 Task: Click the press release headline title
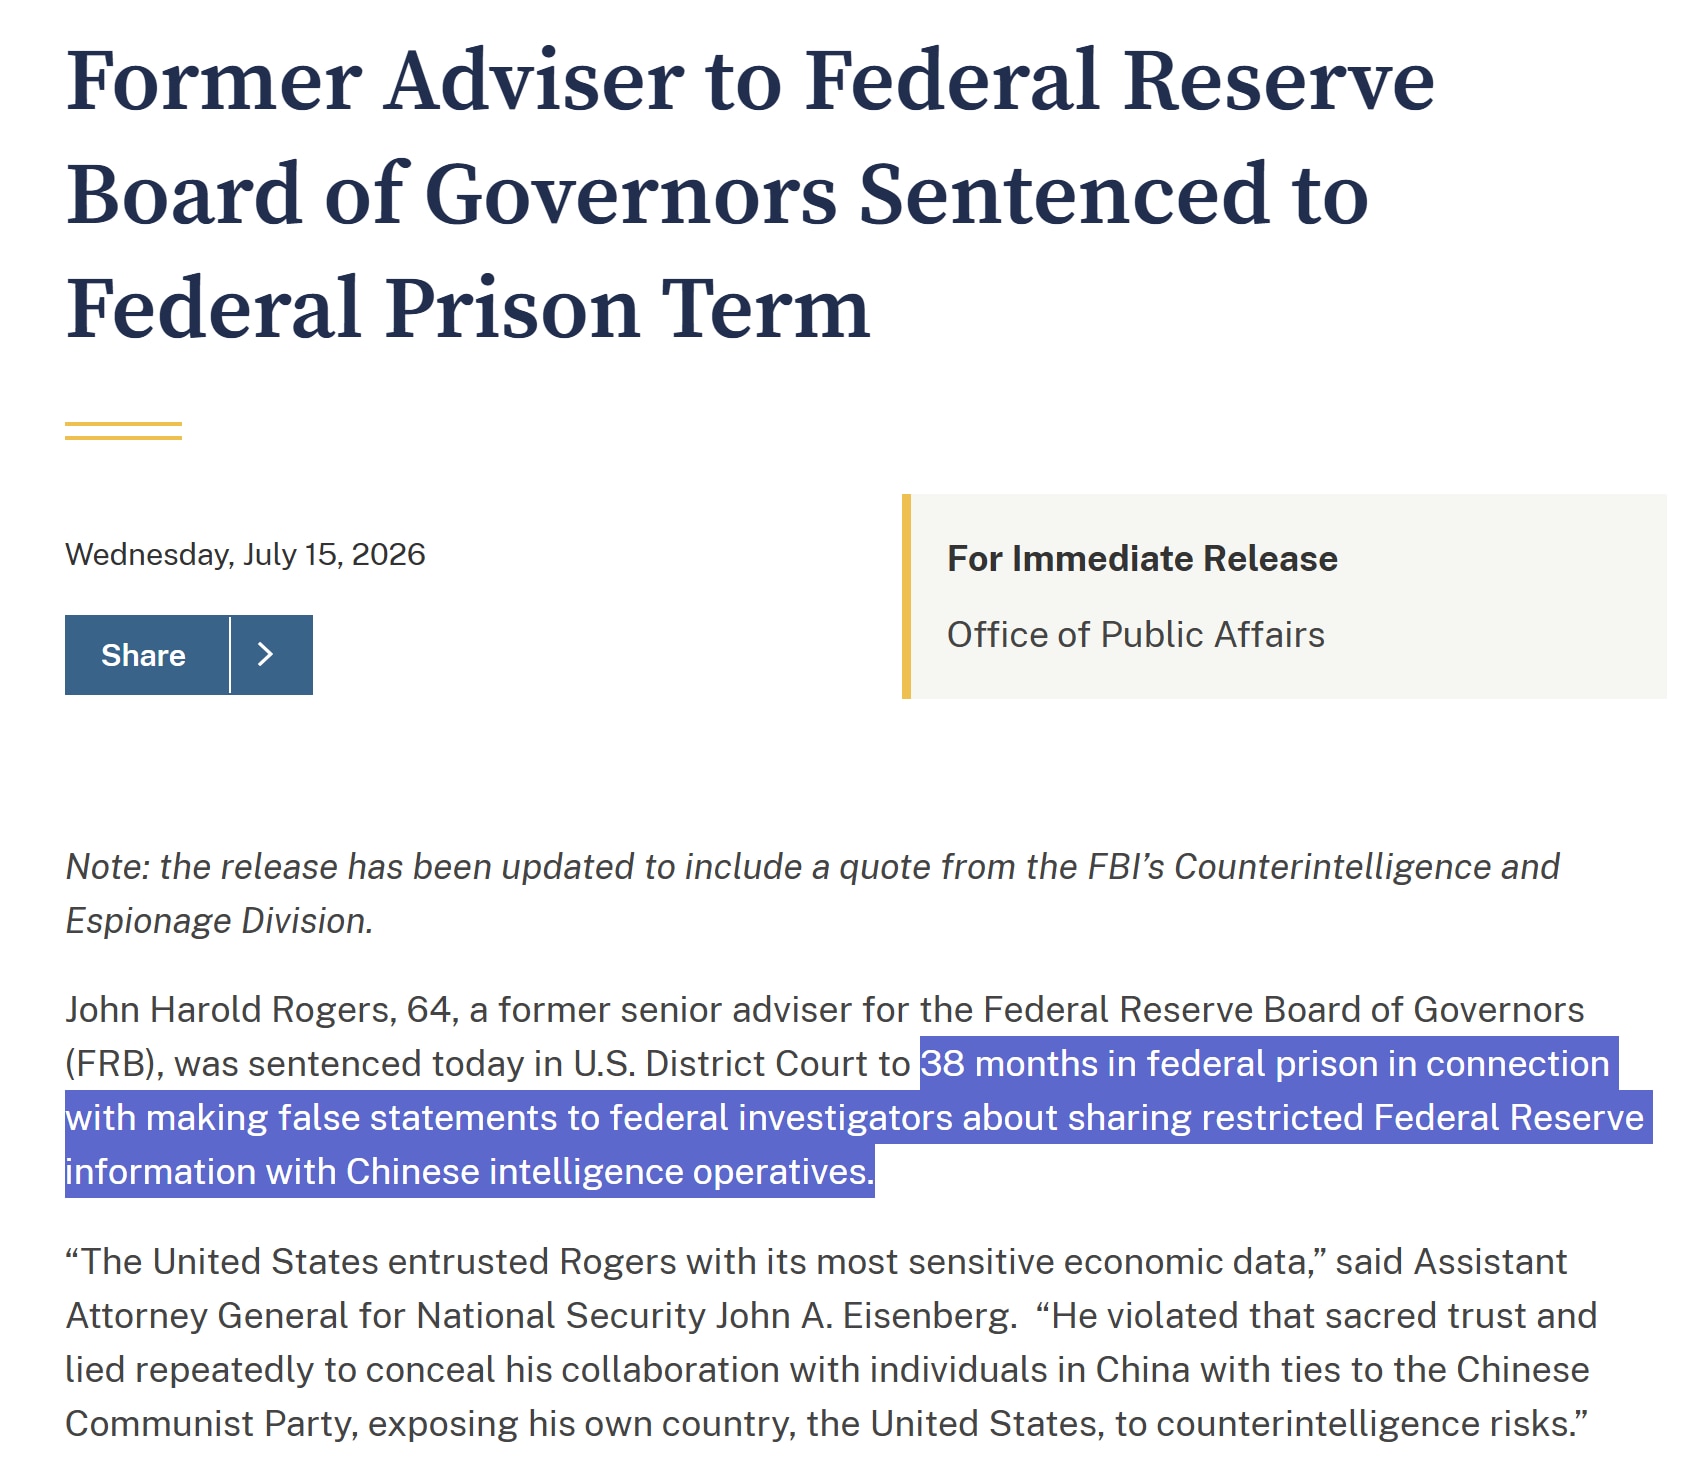750,193
